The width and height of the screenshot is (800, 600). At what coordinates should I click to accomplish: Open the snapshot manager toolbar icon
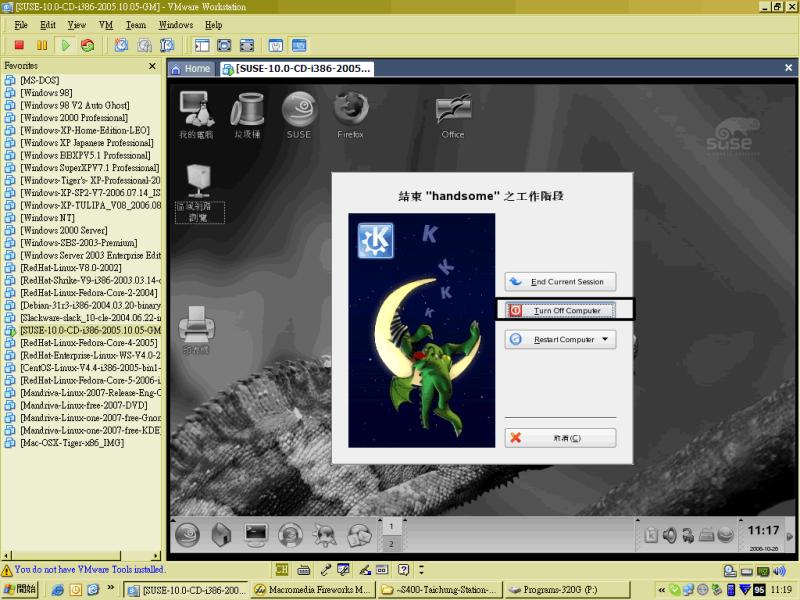click(x=167, y=45)
